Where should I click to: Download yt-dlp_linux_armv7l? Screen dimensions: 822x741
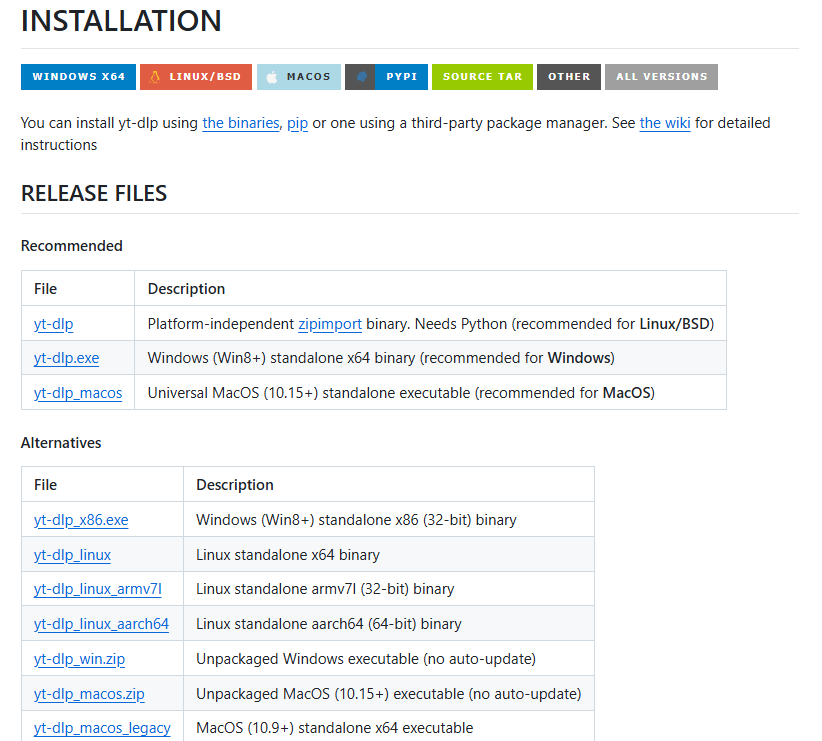tap(98, 589)
